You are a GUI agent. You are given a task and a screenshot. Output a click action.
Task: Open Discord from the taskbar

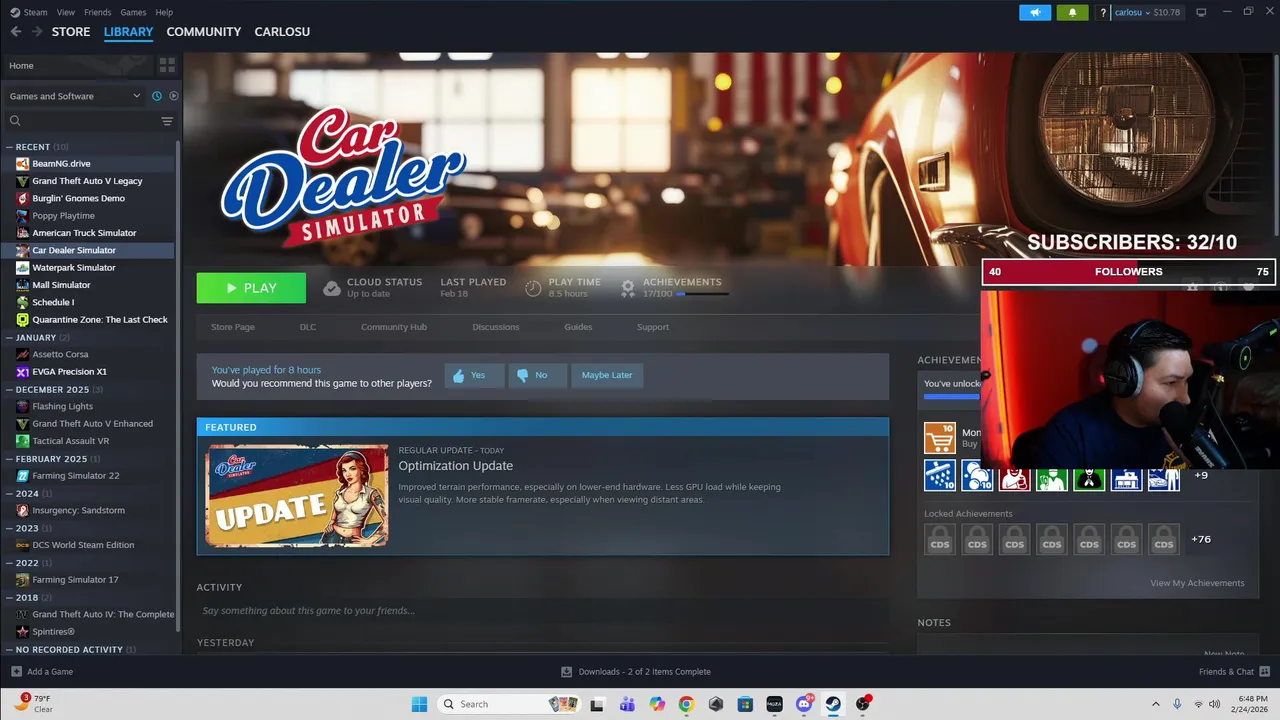click(x=804, y=704)
